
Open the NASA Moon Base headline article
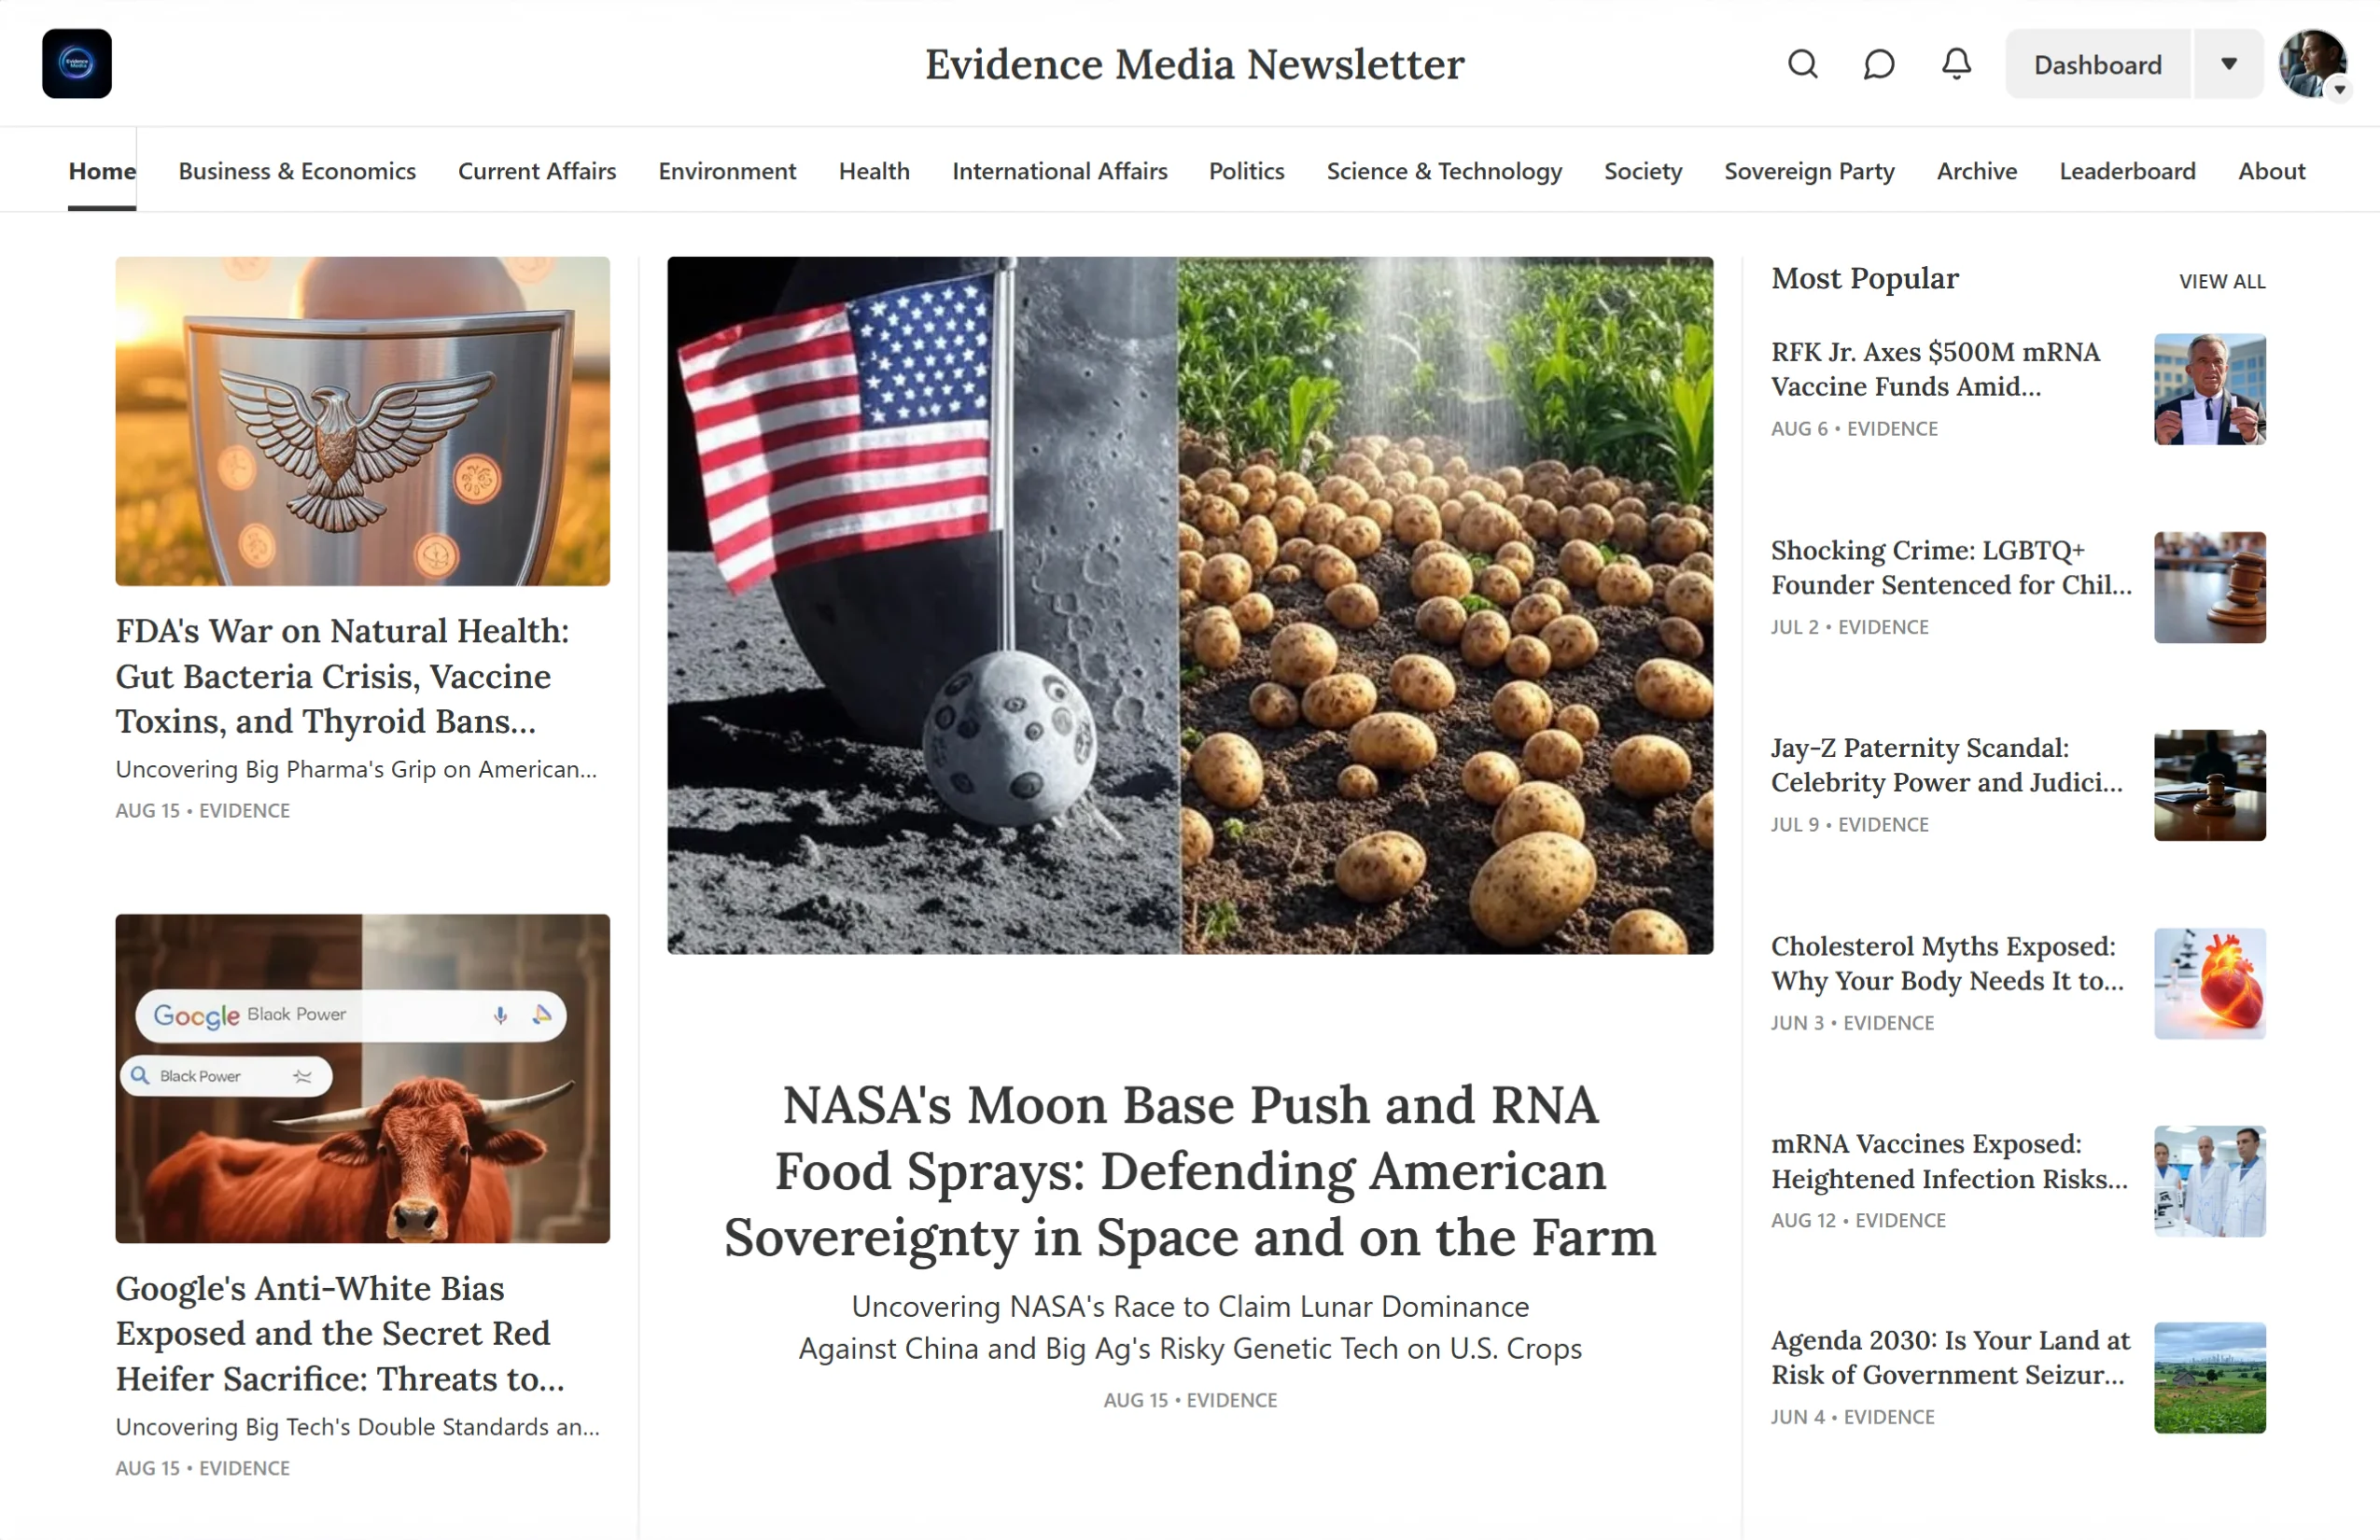(1189, 1172)
